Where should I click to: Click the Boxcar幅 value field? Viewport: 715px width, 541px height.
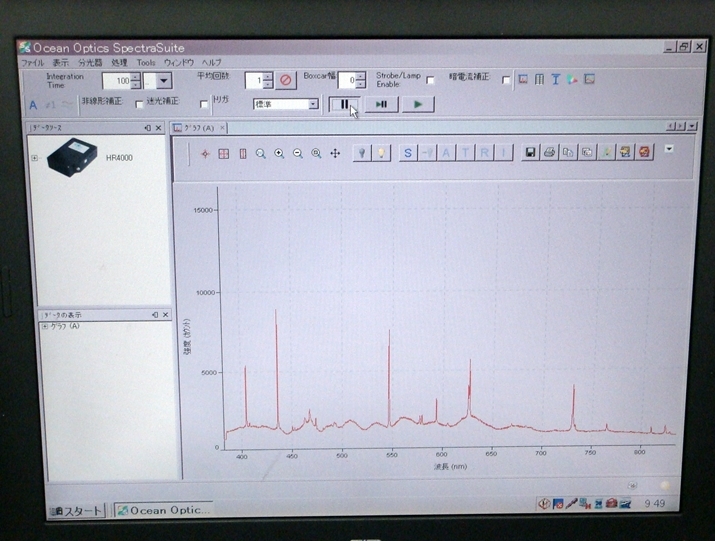(347, 81)
